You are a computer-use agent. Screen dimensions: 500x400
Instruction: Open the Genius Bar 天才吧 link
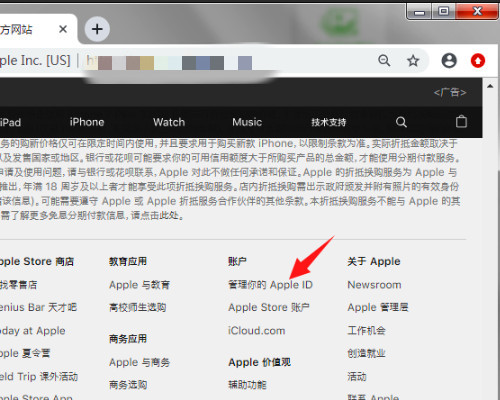coord(38,307)
